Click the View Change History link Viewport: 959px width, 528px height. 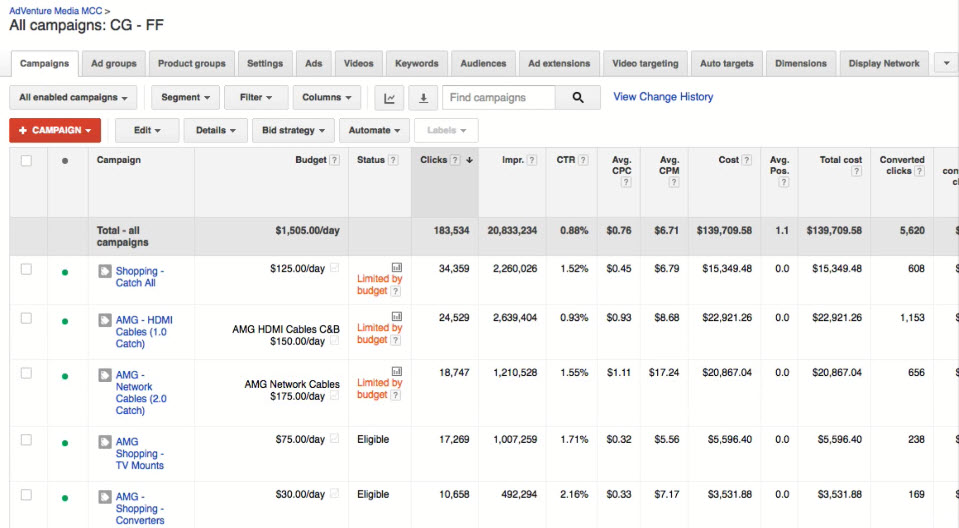(x=663, y=97)
